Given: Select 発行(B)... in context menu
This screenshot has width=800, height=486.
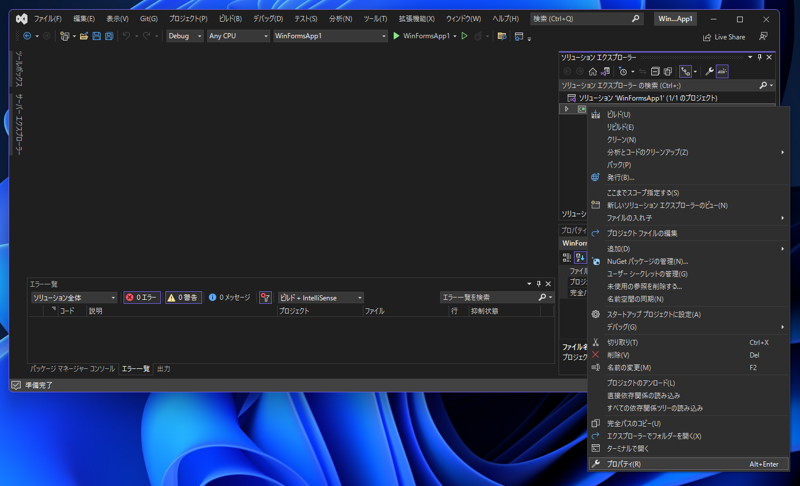Looking at the screenshot, I should (688, 177).
